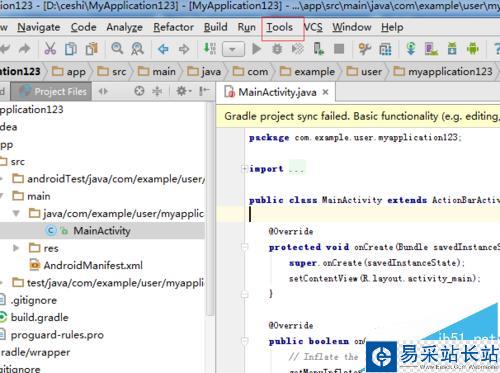Click the Hide project panel icon
500x373 pixels.
204,91
